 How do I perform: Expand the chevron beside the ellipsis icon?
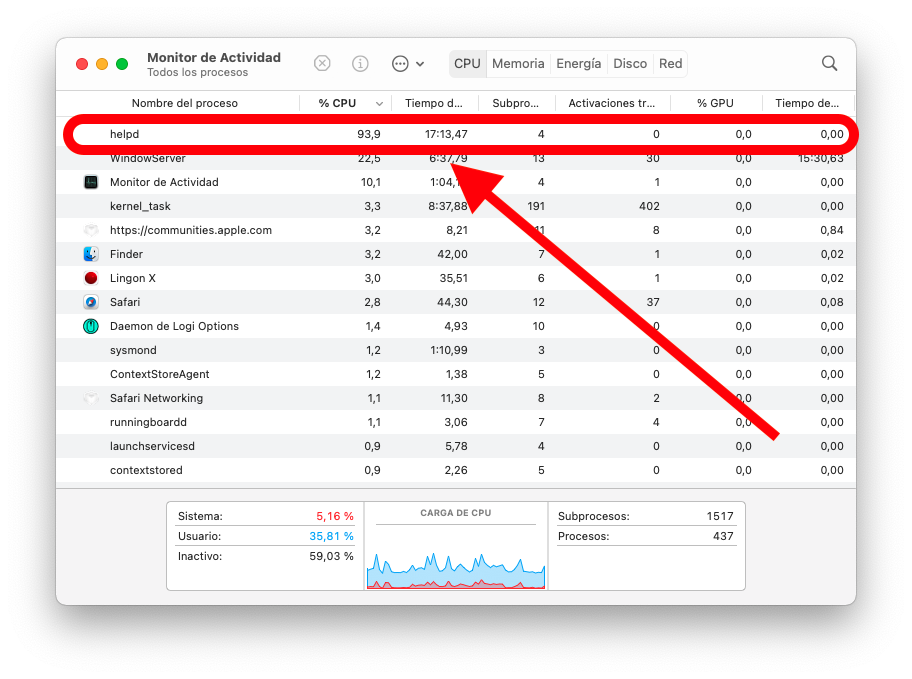tap(420, 64)
